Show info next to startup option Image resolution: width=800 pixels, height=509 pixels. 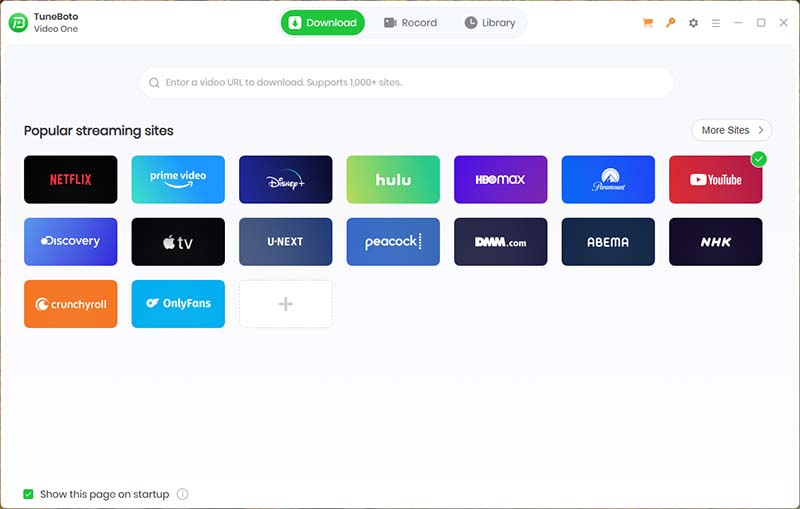pos(182,494)
